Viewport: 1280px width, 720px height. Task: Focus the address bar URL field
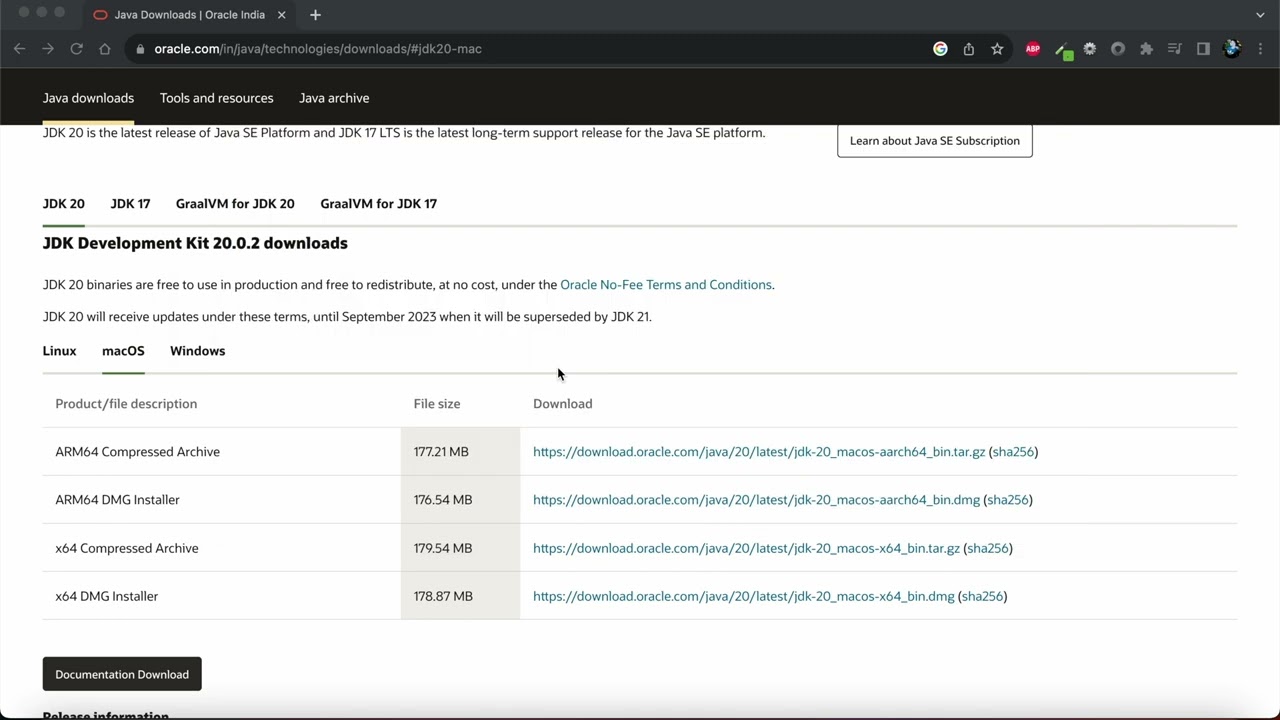[x=530, y=48]
